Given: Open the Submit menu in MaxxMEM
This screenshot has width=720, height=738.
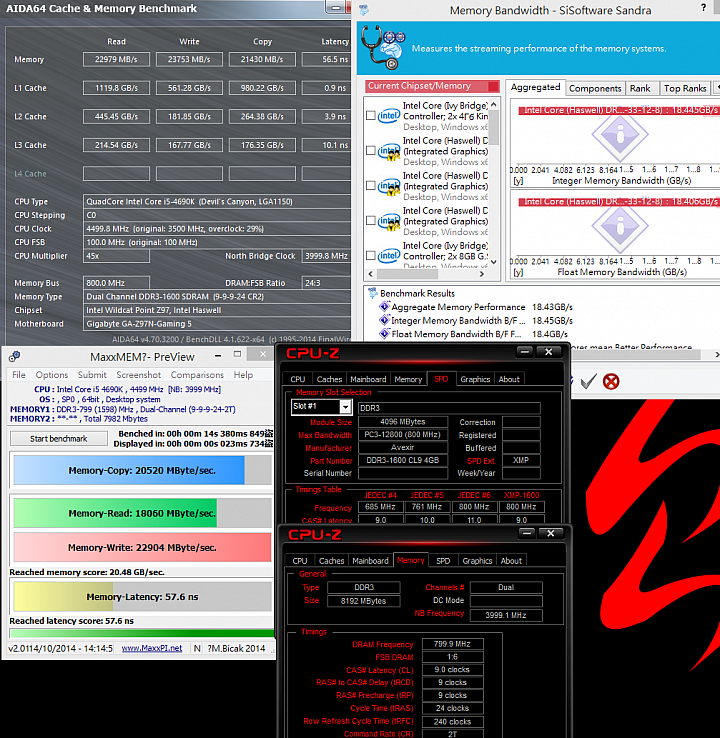Looking at the screenshot, I should click(92, 375).
